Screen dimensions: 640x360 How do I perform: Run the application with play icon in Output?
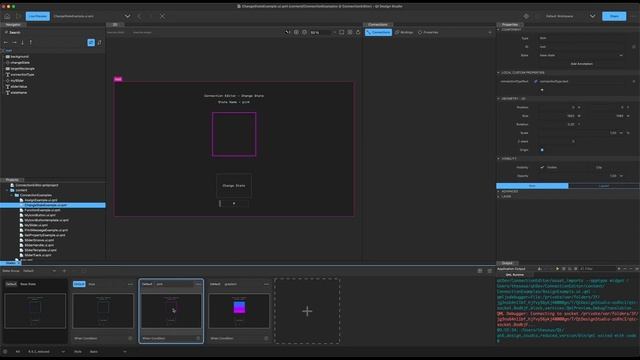tap(557, 269)
